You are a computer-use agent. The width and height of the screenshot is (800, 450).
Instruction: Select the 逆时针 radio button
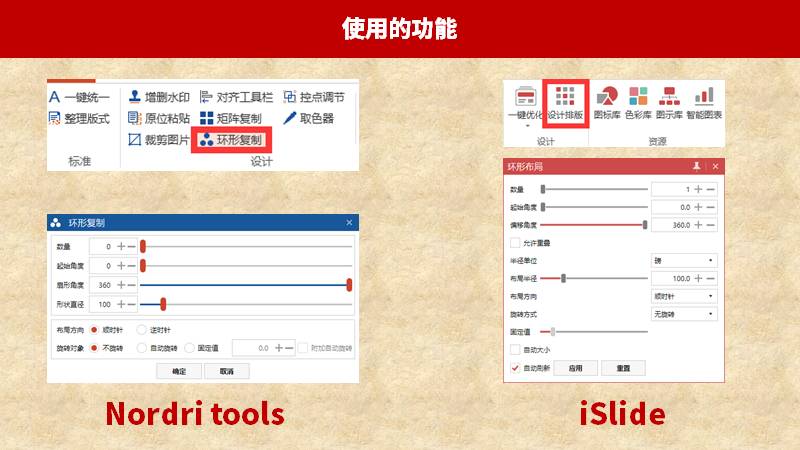point(142,330)
